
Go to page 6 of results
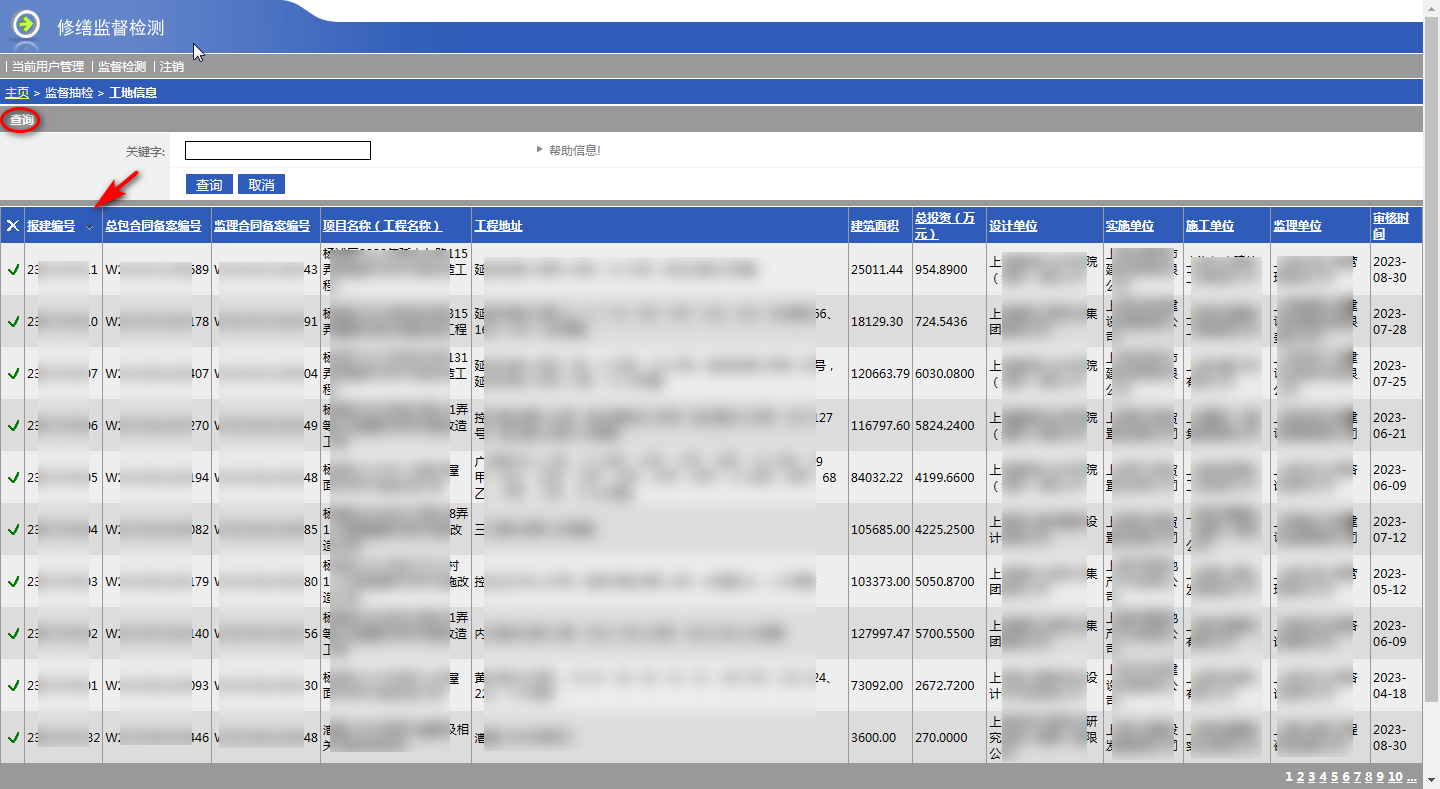coord(1346,777)
